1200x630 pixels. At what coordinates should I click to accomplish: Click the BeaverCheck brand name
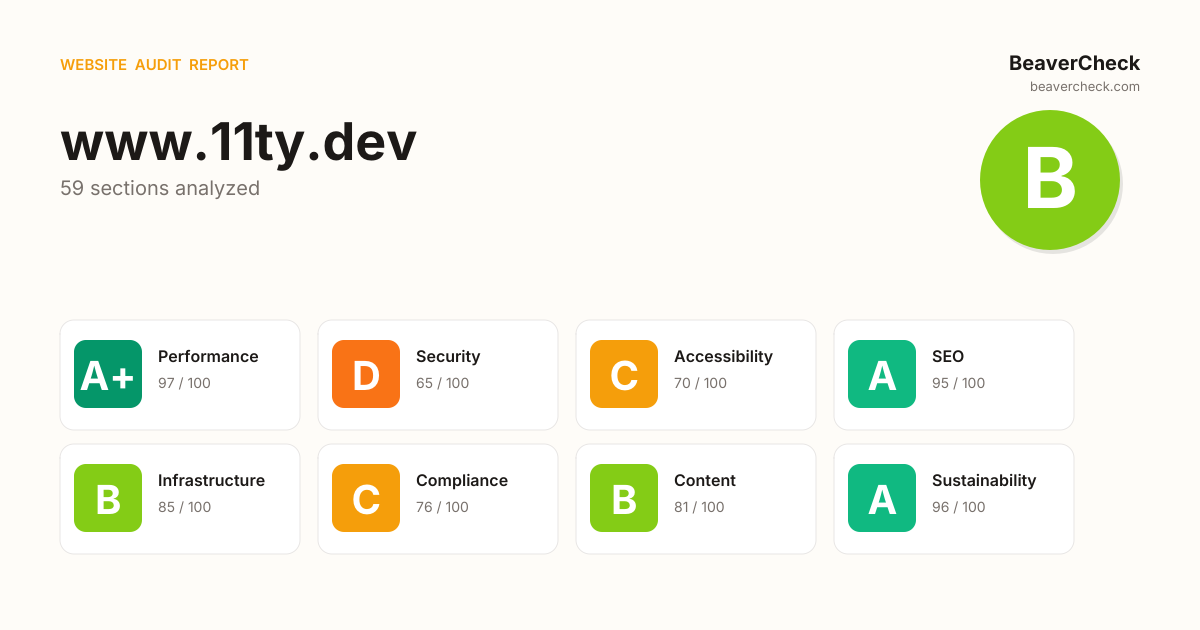[1074, 63]
